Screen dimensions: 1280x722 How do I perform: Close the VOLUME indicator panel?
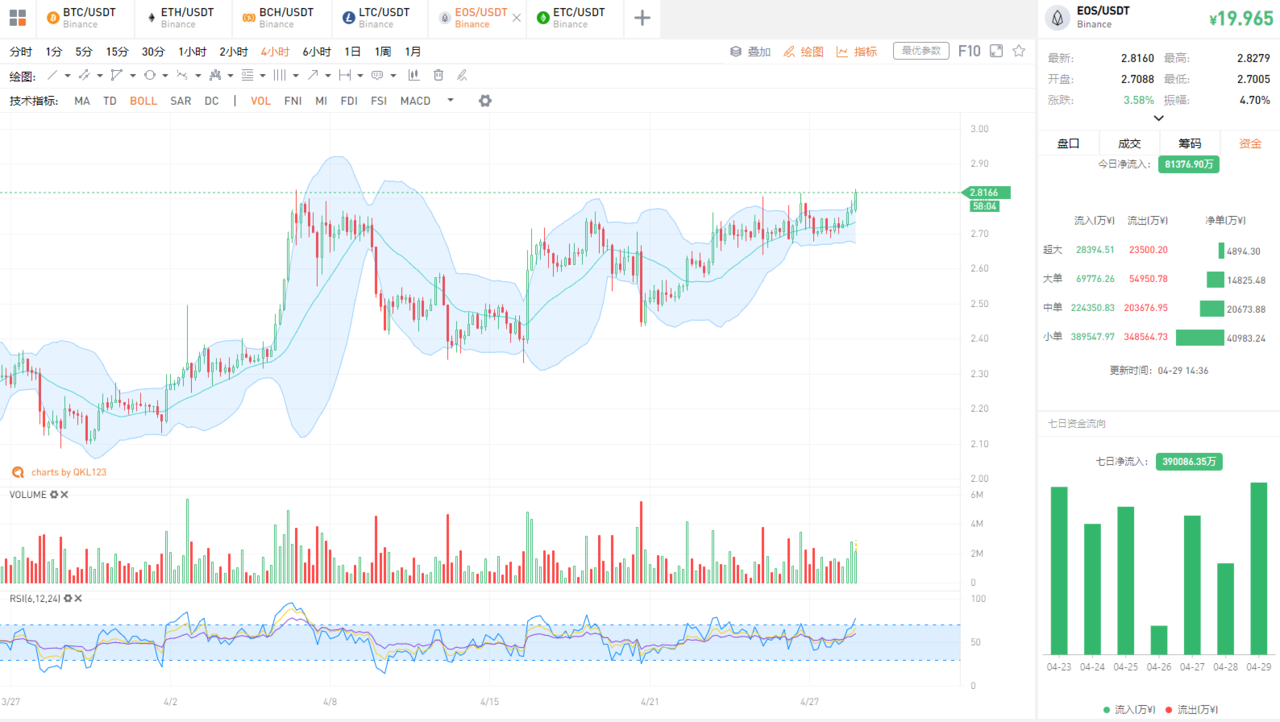(64, 494)
